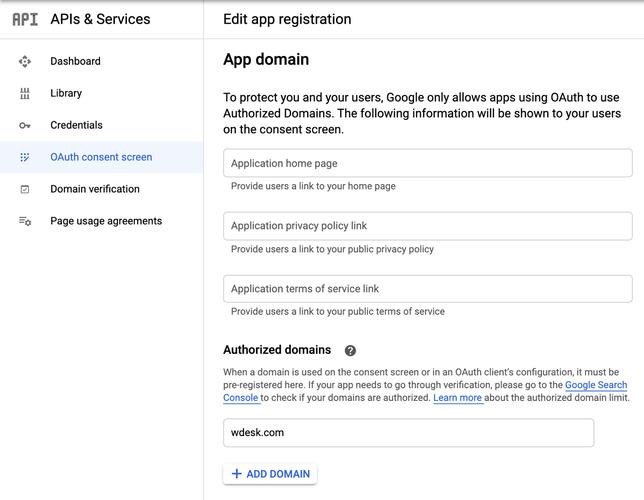Click the App domain heading
This screenshot has width=644, height=500.
(x=266, y=60)
